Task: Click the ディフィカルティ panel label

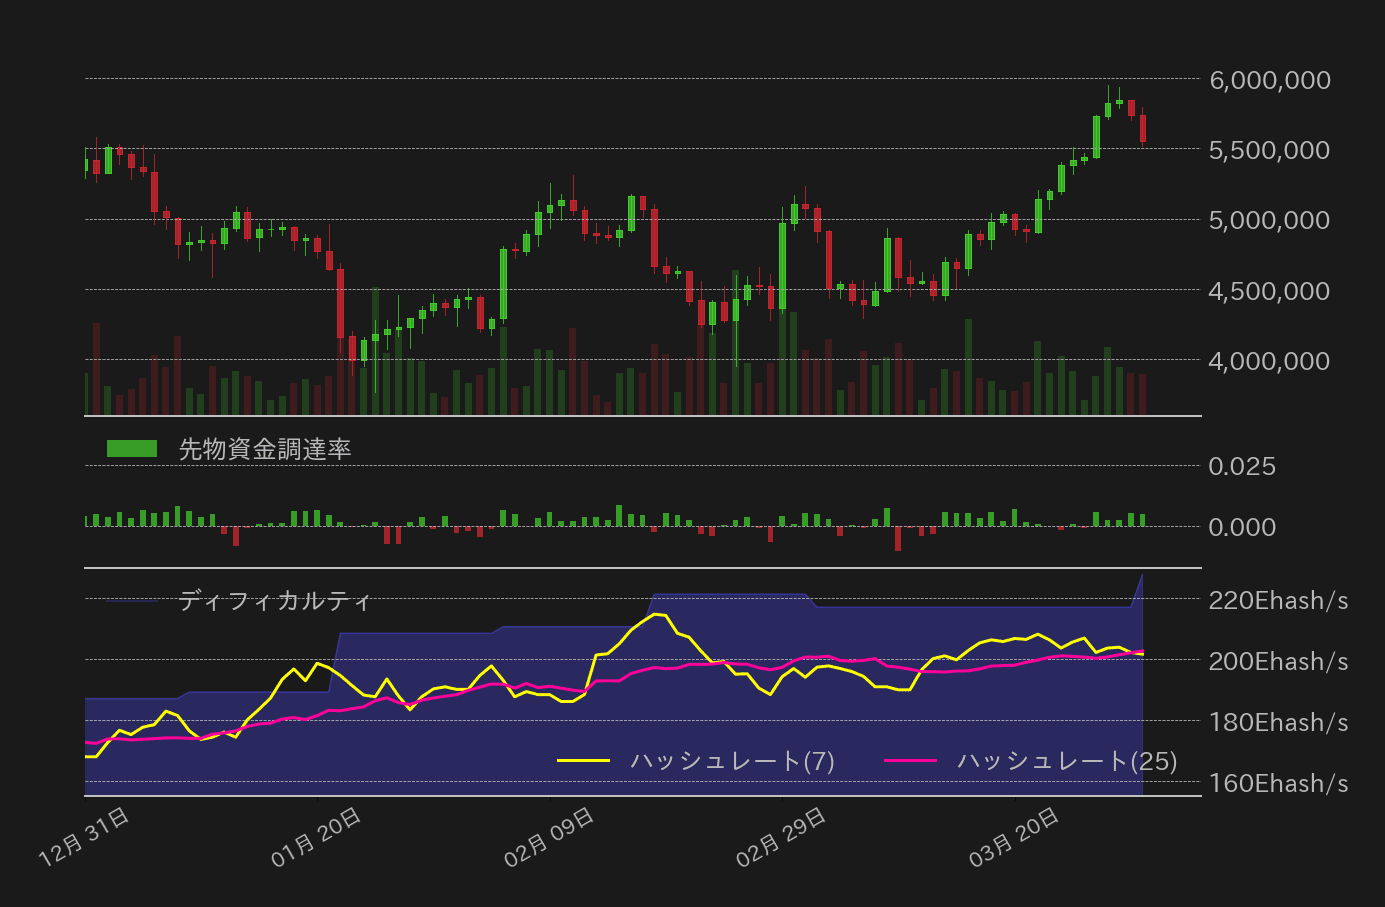Action: pos(275,600)
